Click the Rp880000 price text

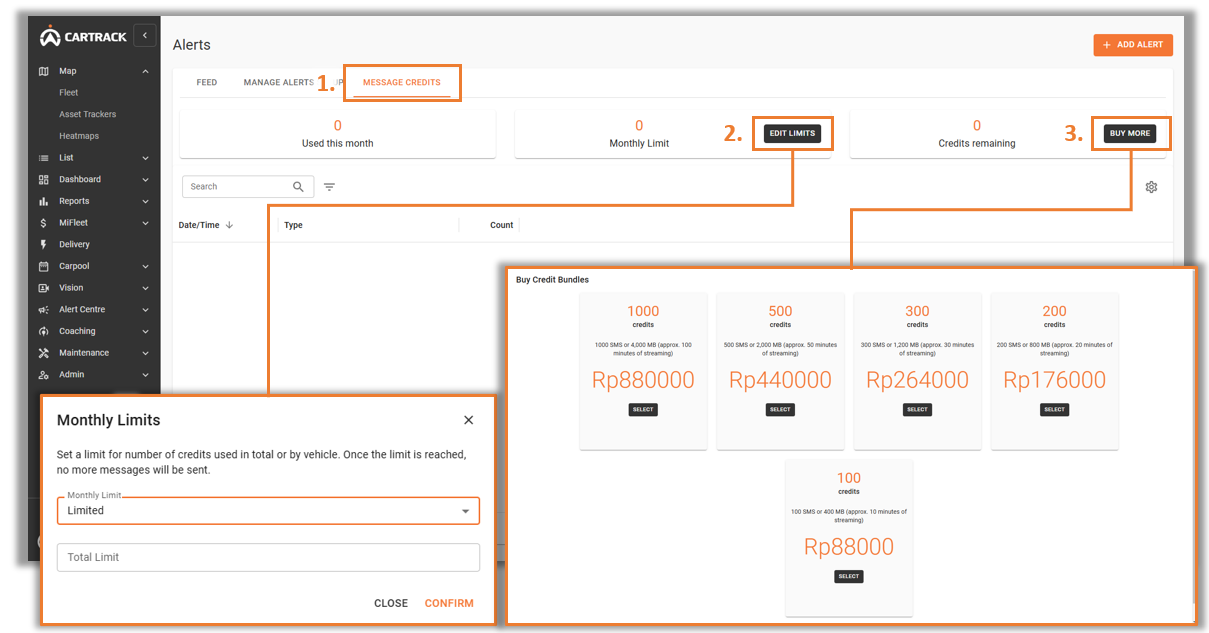[643, 380]
